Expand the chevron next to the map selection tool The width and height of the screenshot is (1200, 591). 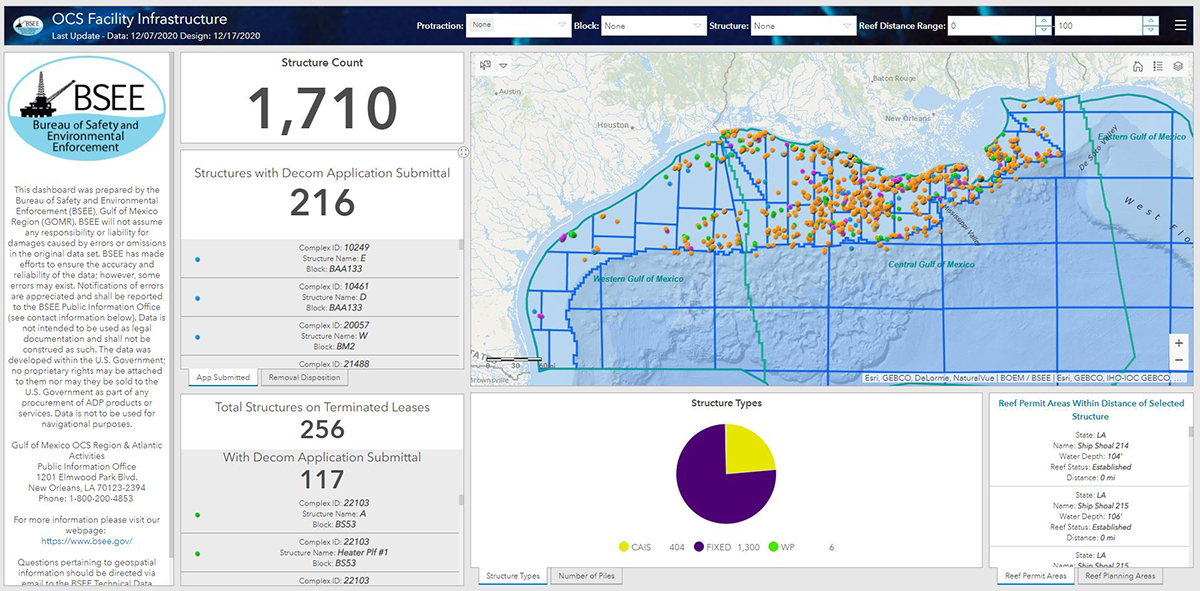[503, 66]
